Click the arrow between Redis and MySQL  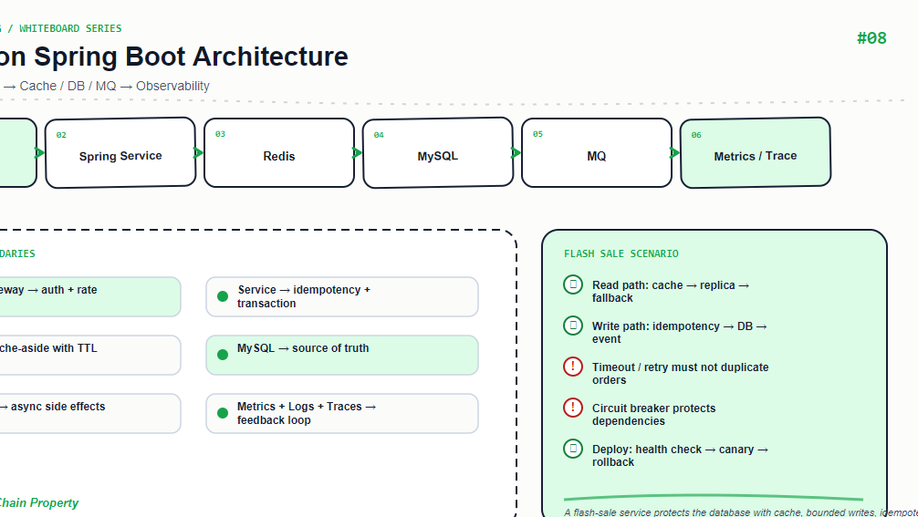[357, 153]
